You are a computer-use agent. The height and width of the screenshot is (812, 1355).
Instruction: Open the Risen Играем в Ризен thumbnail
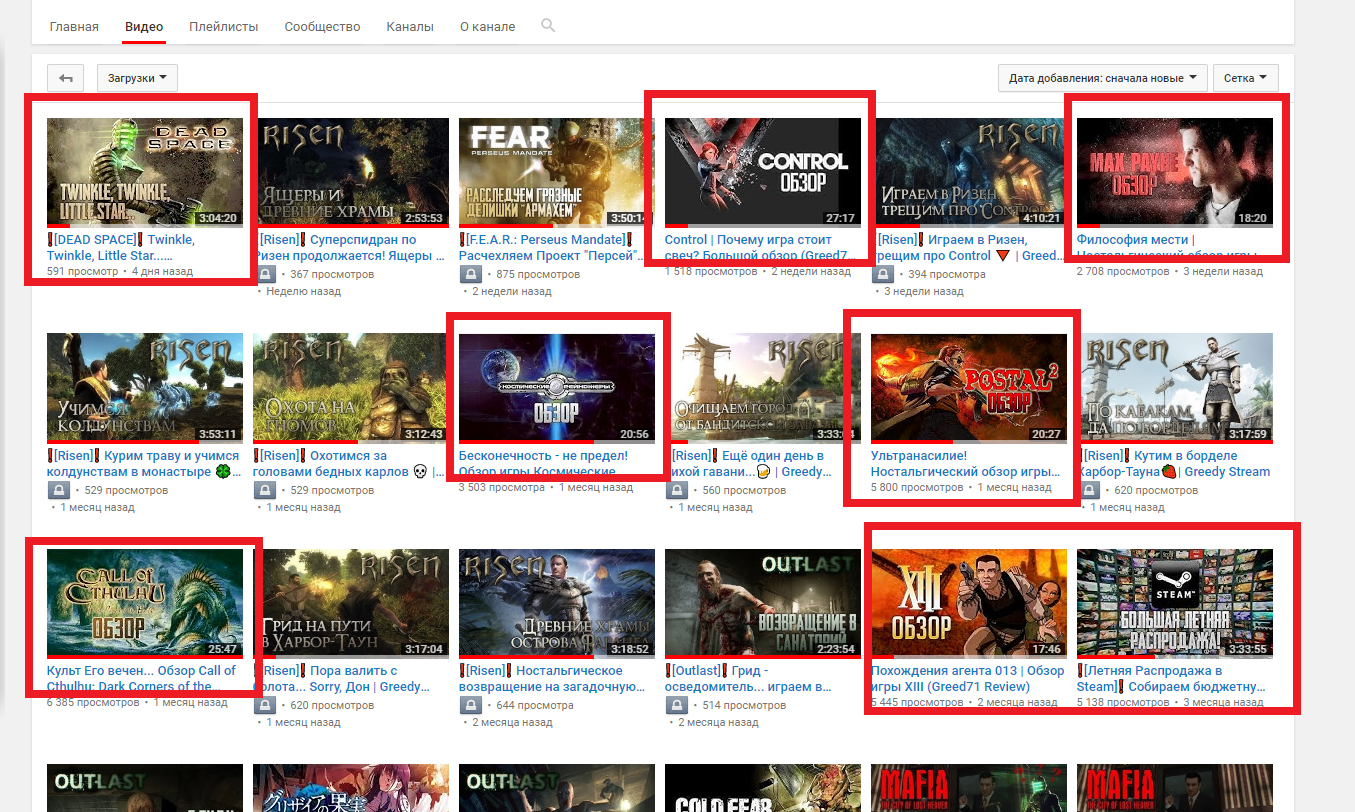[x=969, y=173]
